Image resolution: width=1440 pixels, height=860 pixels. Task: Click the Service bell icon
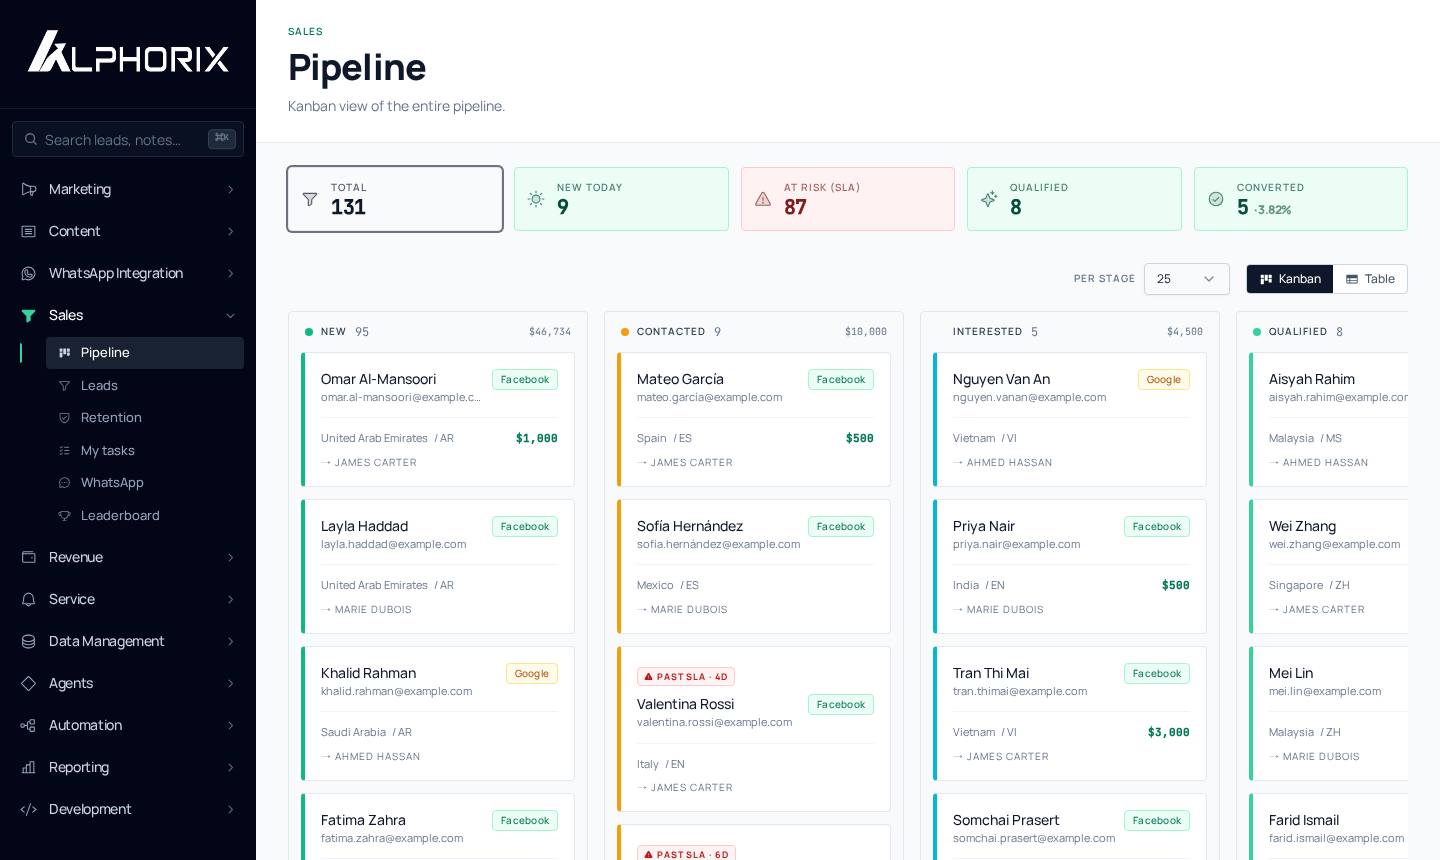(29, 599)
